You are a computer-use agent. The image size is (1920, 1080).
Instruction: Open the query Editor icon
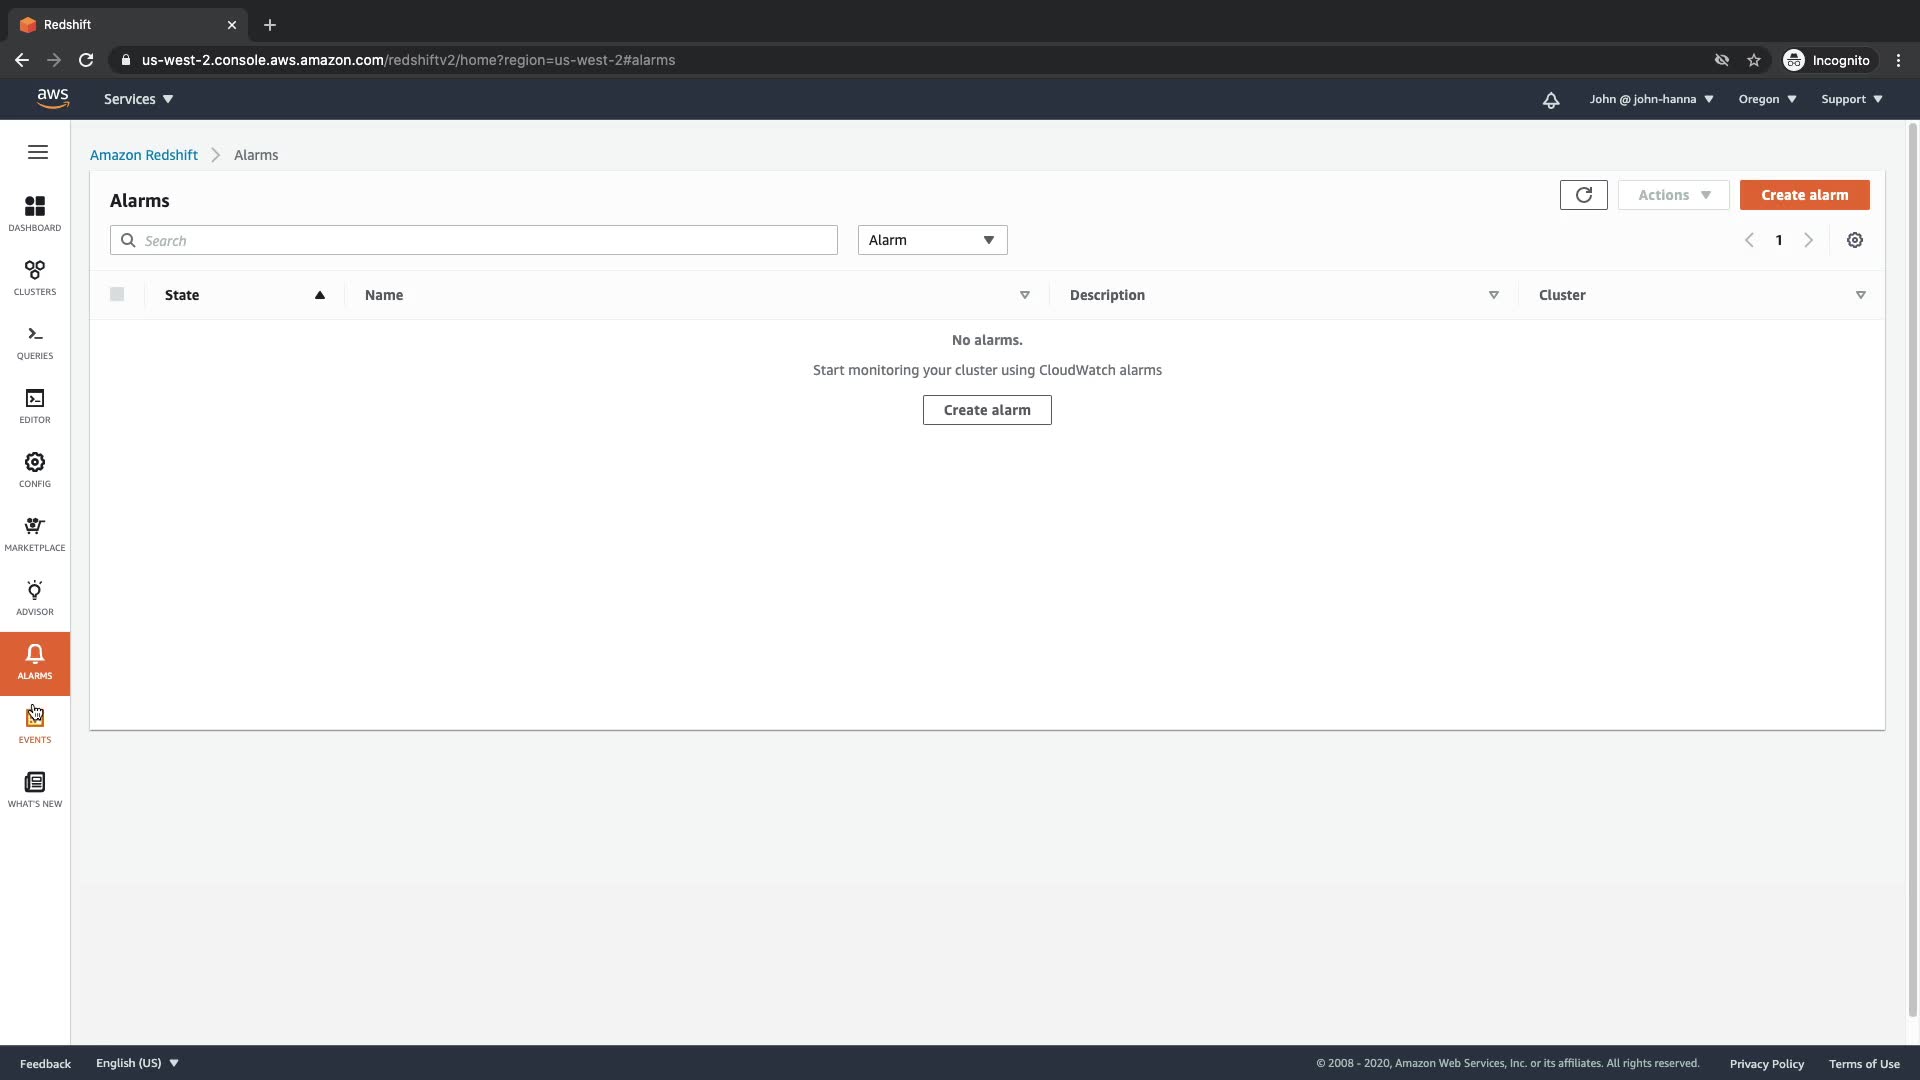[35, 405]
